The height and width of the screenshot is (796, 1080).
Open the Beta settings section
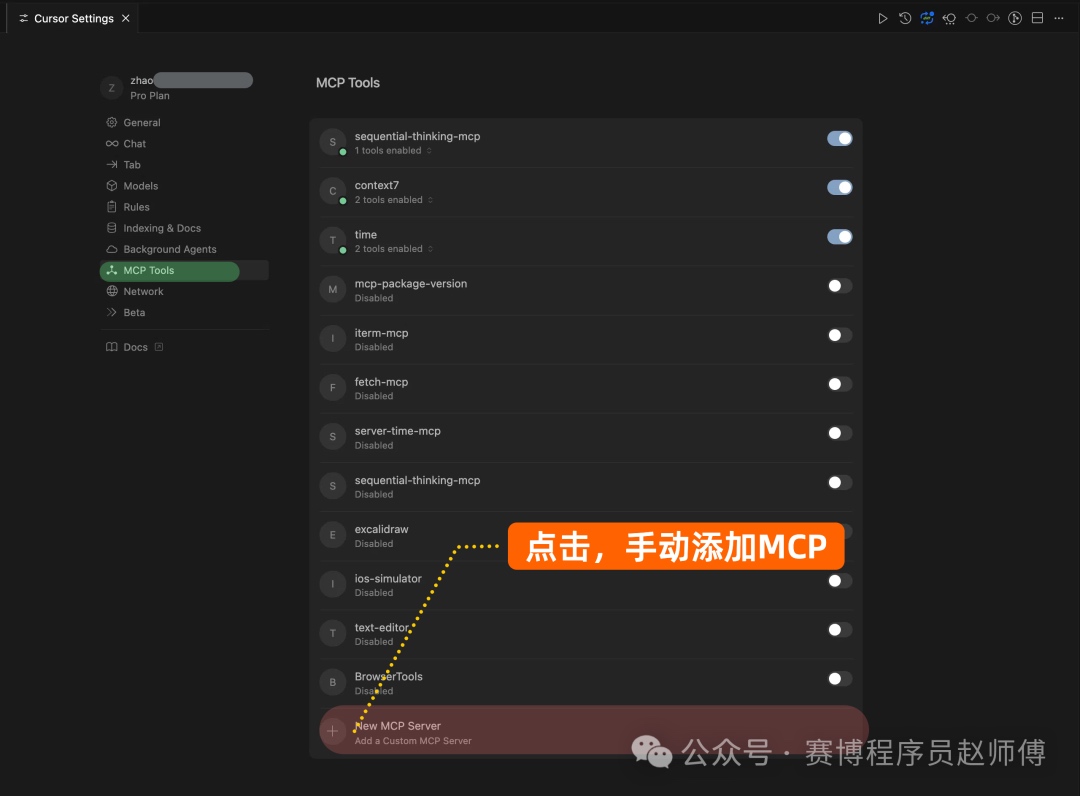[184, 313]
